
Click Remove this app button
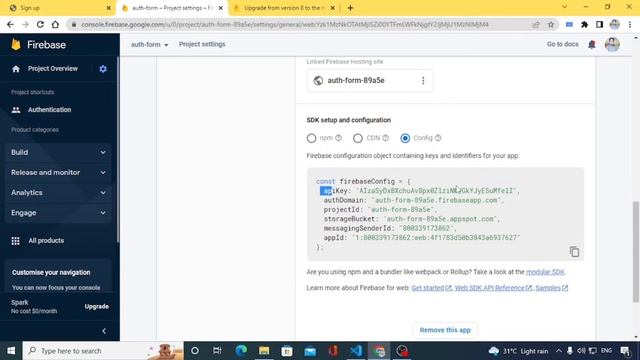pyautogui.click(x=445, y=330)
